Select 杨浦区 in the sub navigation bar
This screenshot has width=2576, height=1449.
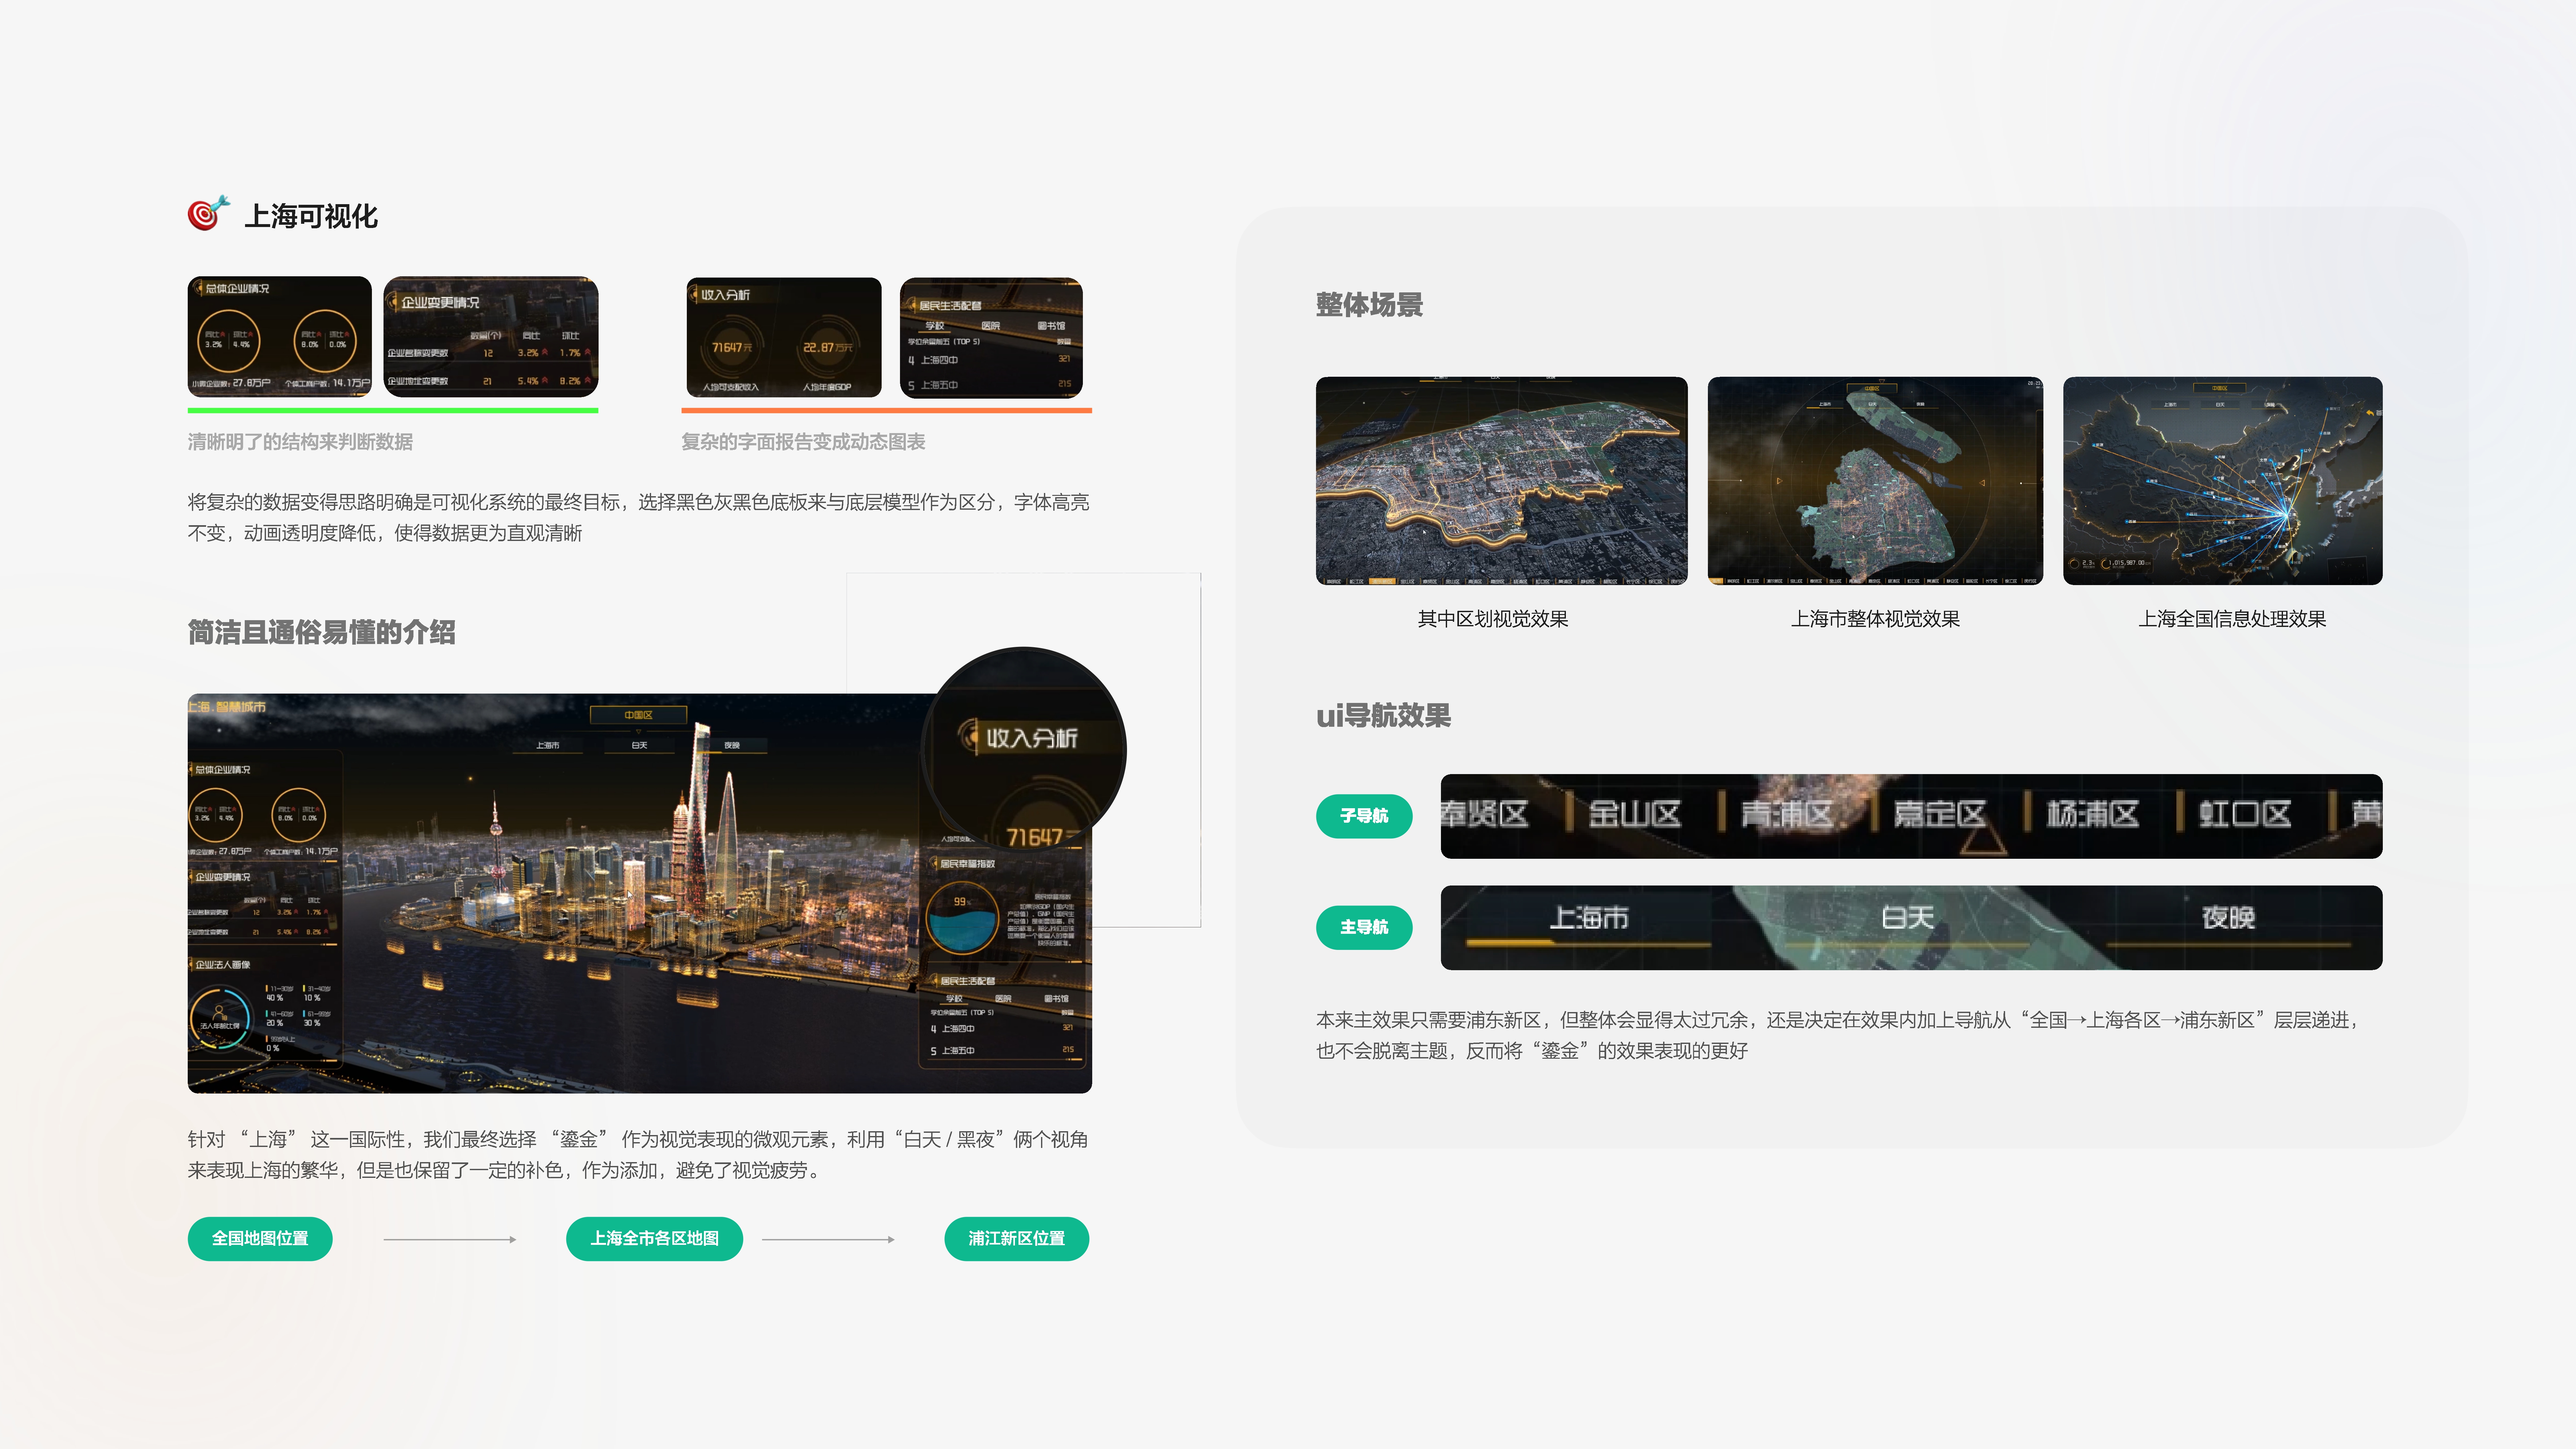click(2093, 814)
